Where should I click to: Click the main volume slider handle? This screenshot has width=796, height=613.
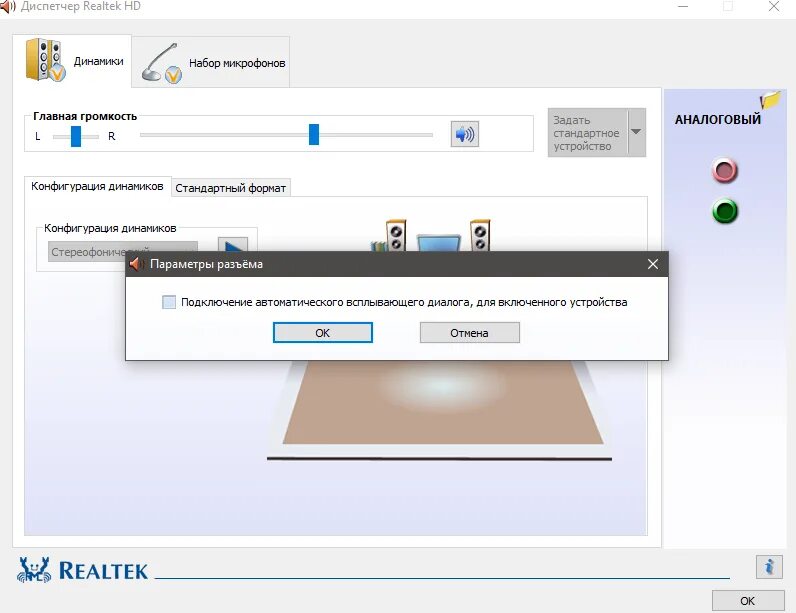click(314, 134)
